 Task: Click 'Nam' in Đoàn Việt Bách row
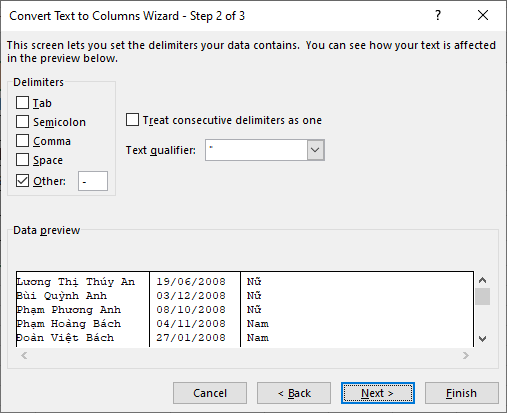tap(258, 338)
